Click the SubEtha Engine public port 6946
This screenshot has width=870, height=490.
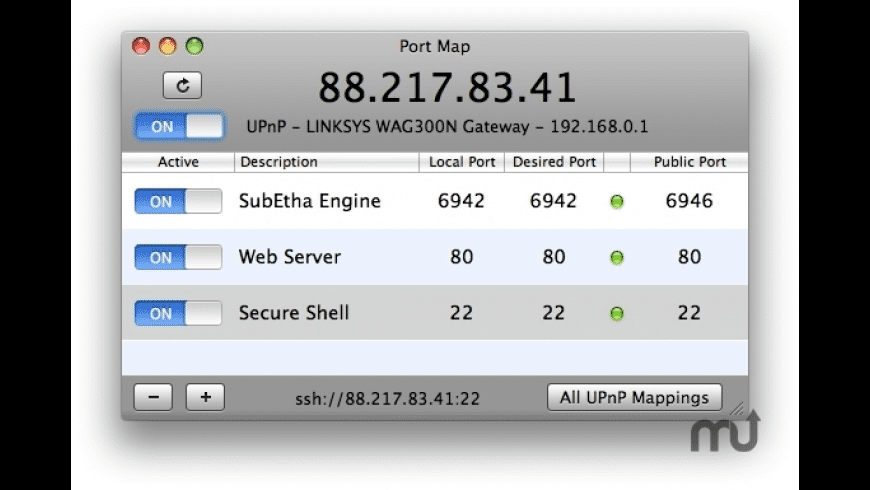689,201
